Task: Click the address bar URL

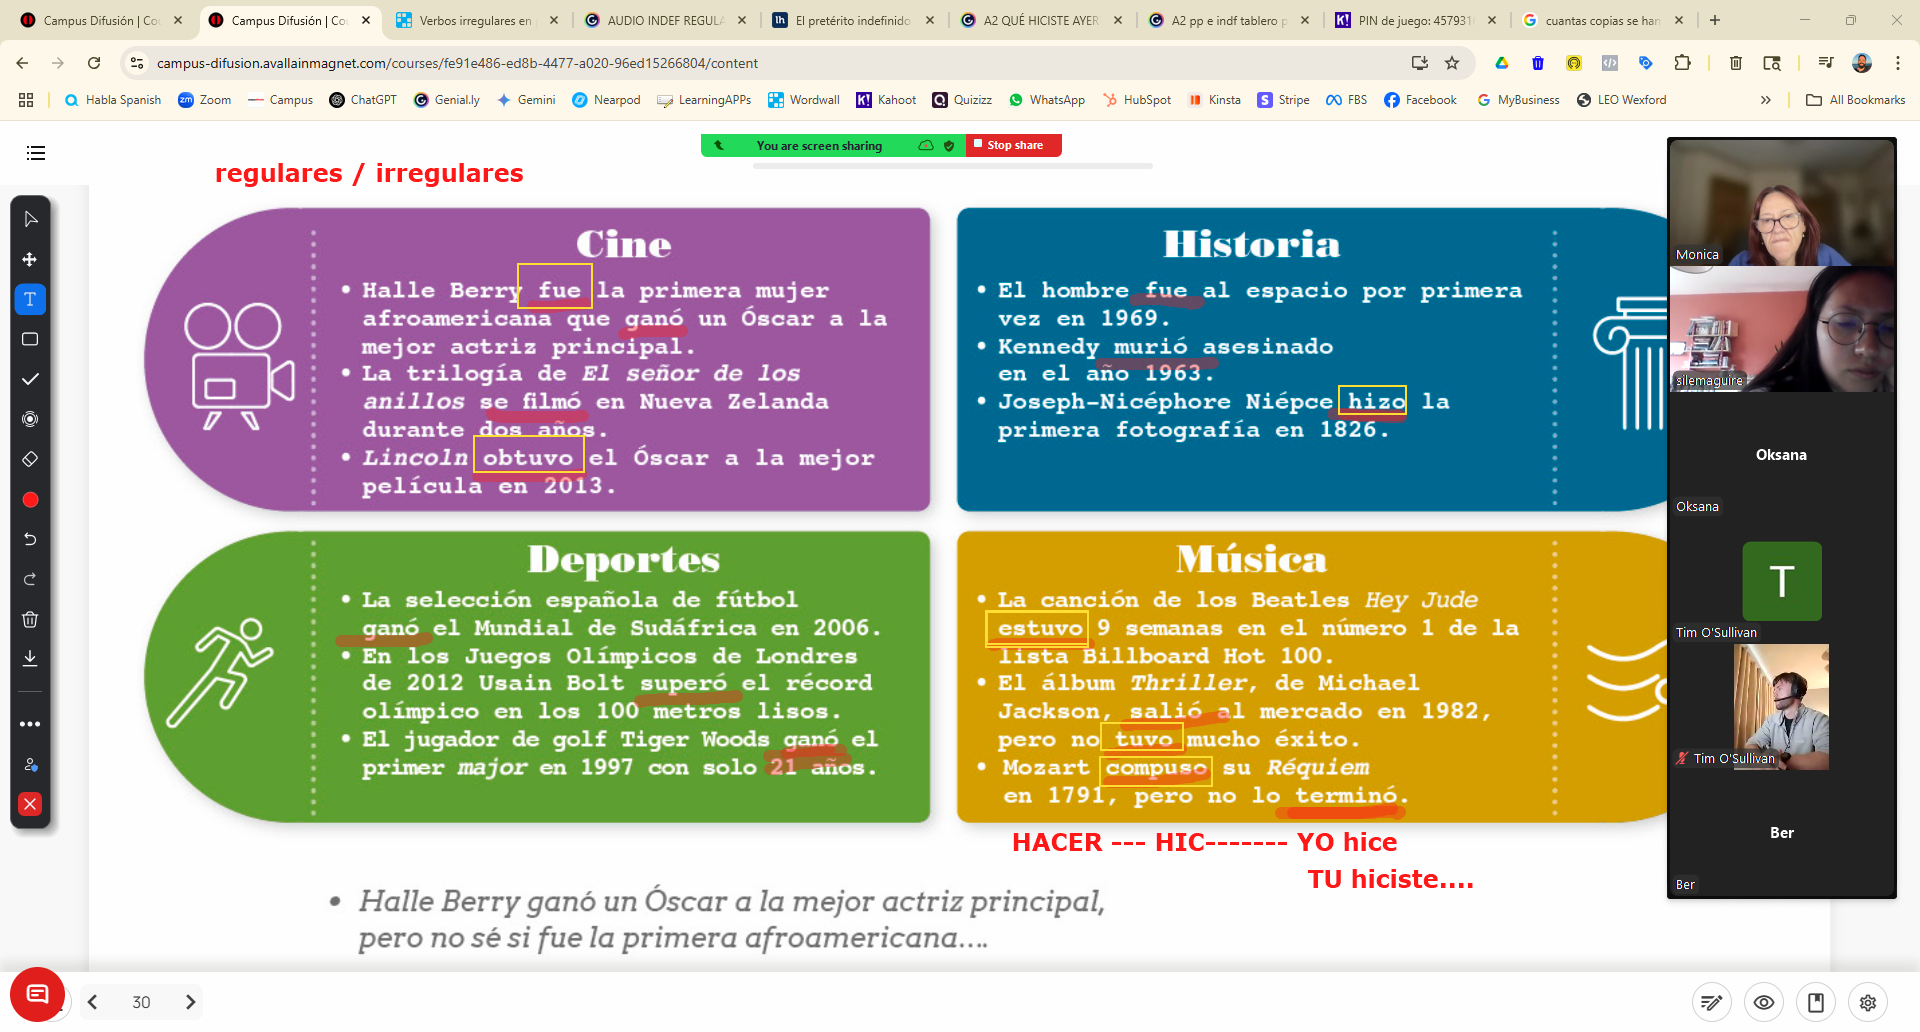Action: (x=457, y=63)
